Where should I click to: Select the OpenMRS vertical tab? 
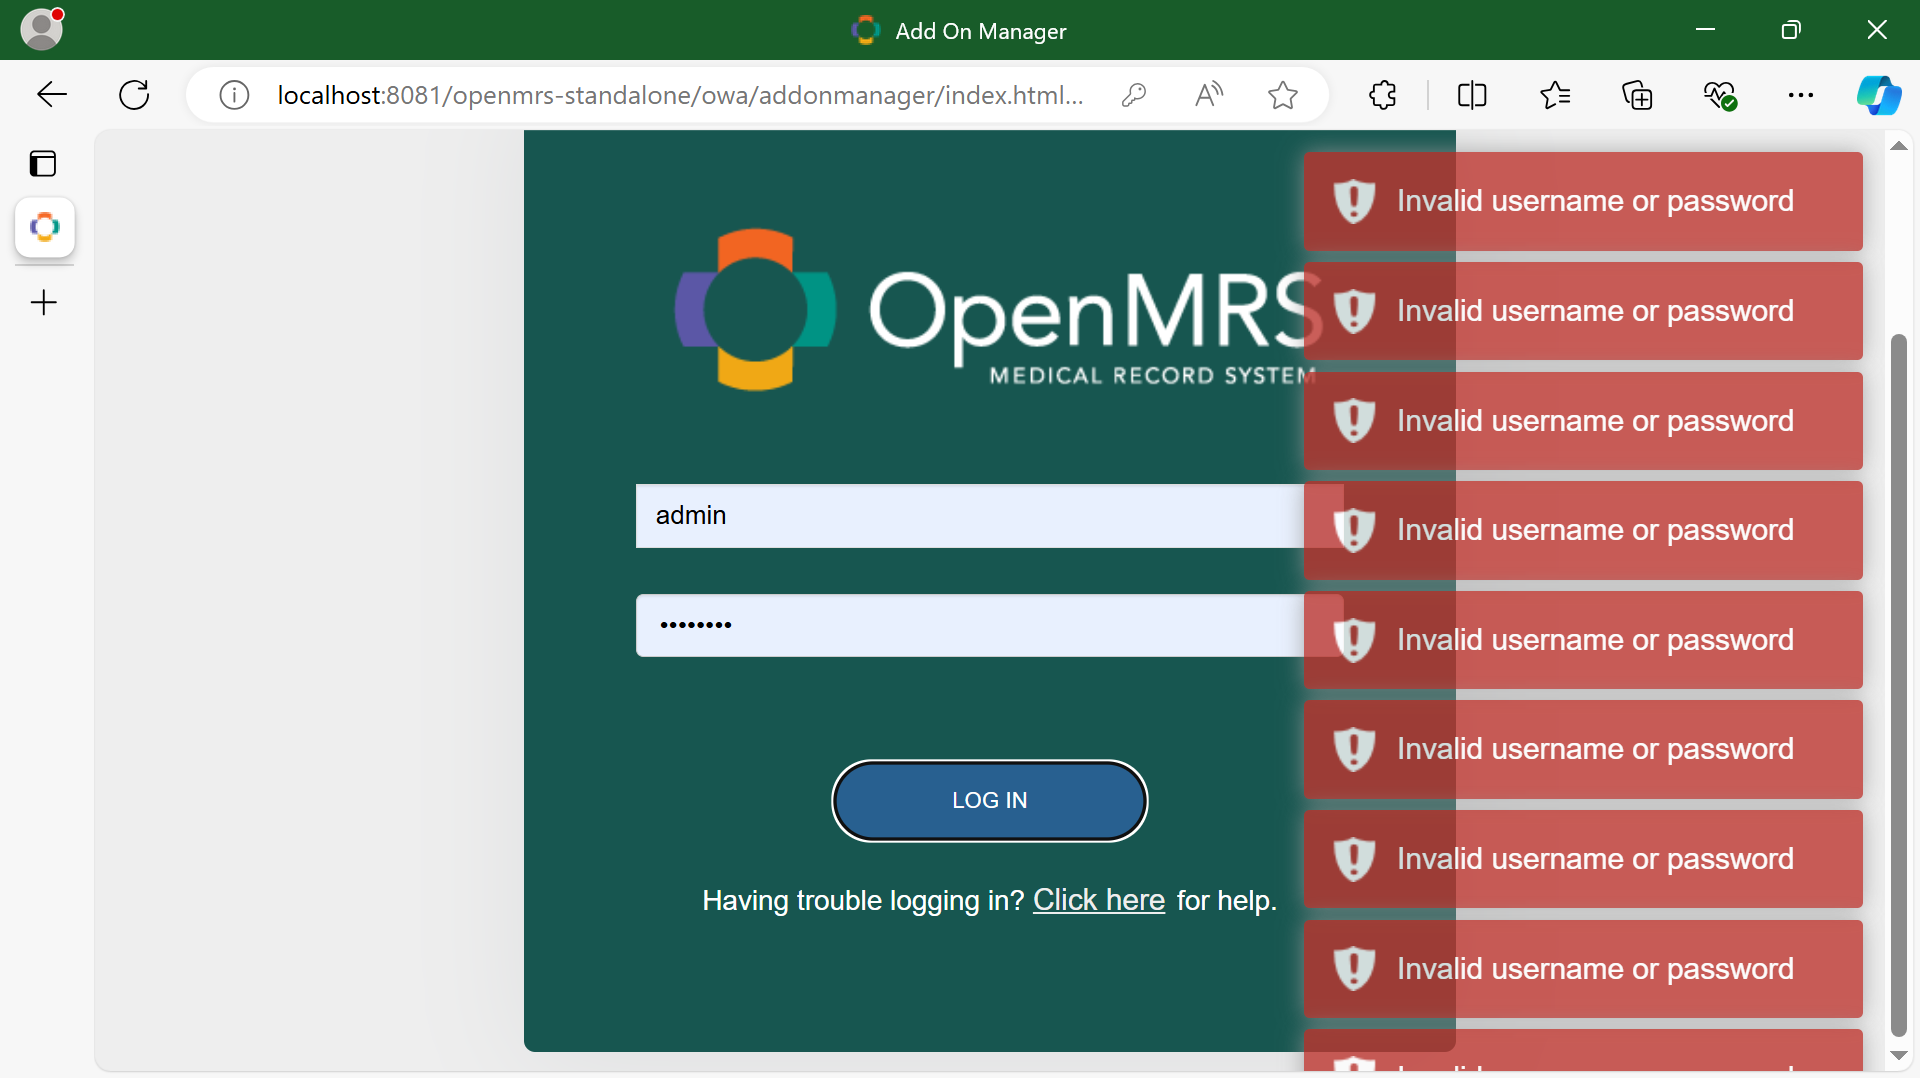[x=45, y=227]
